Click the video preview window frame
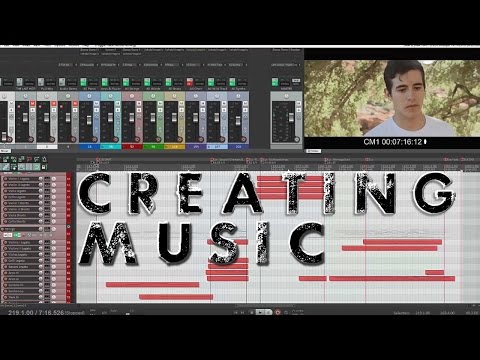480x360 pixels. click(x=392, y=98)
